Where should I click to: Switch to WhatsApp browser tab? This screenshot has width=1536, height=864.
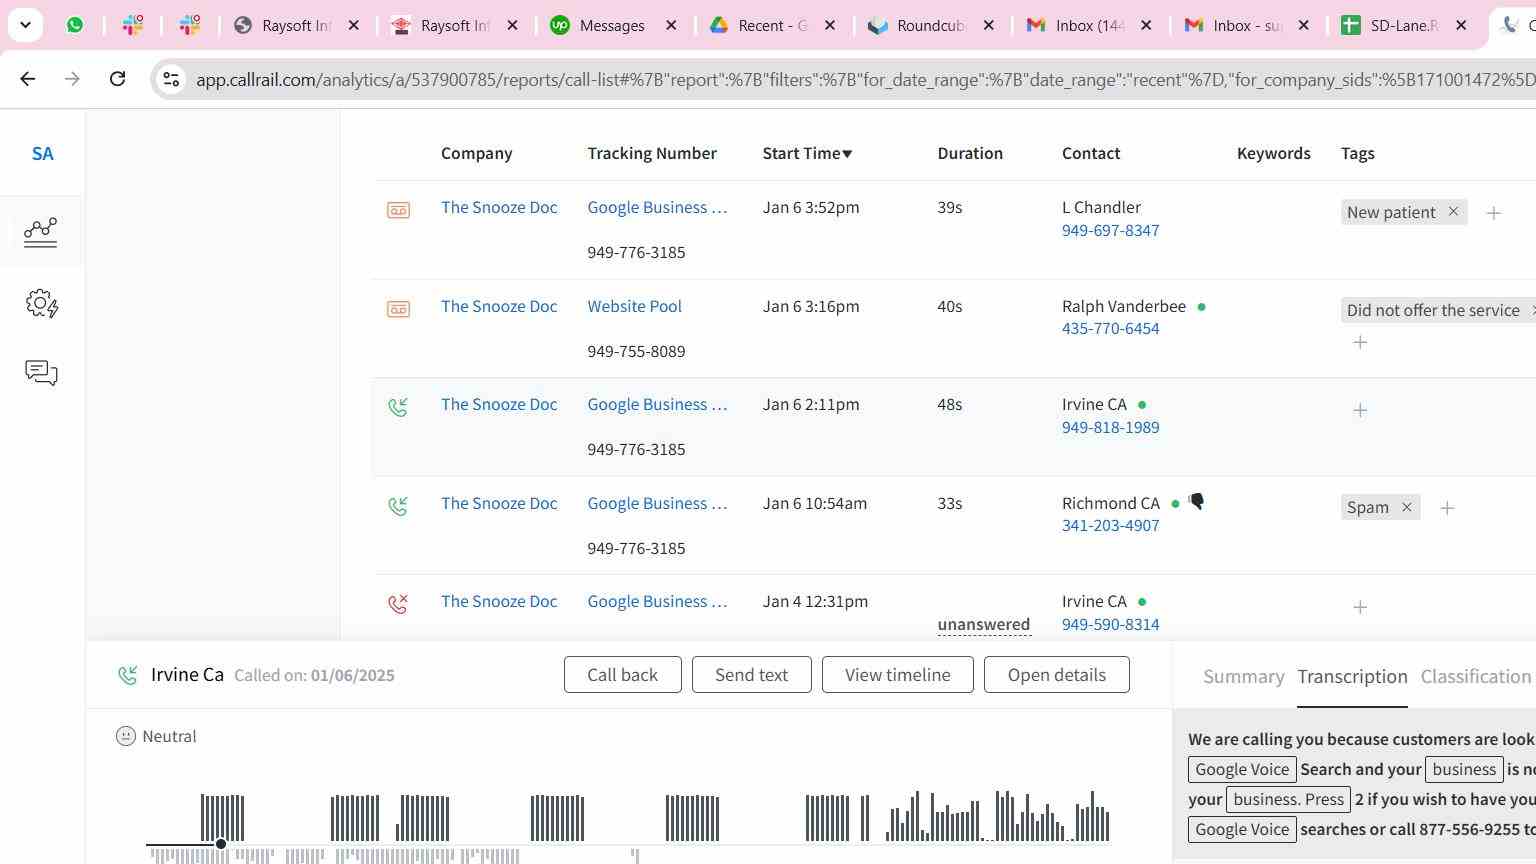(75, 25)
